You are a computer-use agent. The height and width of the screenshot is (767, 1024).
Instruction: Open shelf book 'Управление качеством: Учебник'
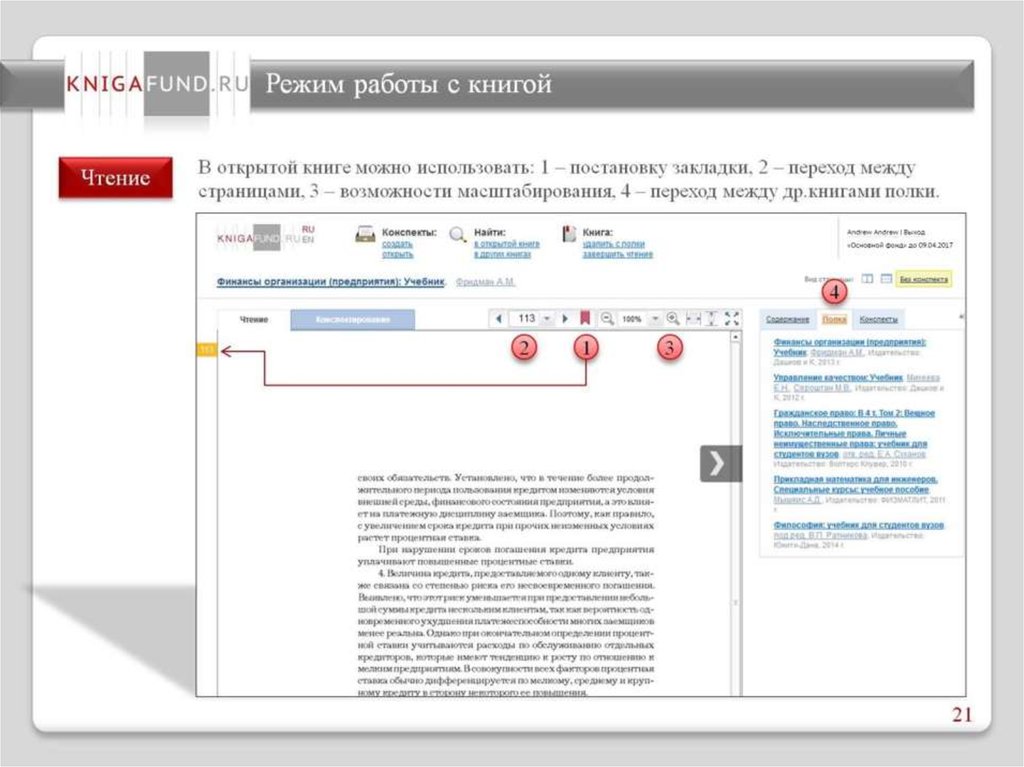pyautogui.click(x=838, y=378)
